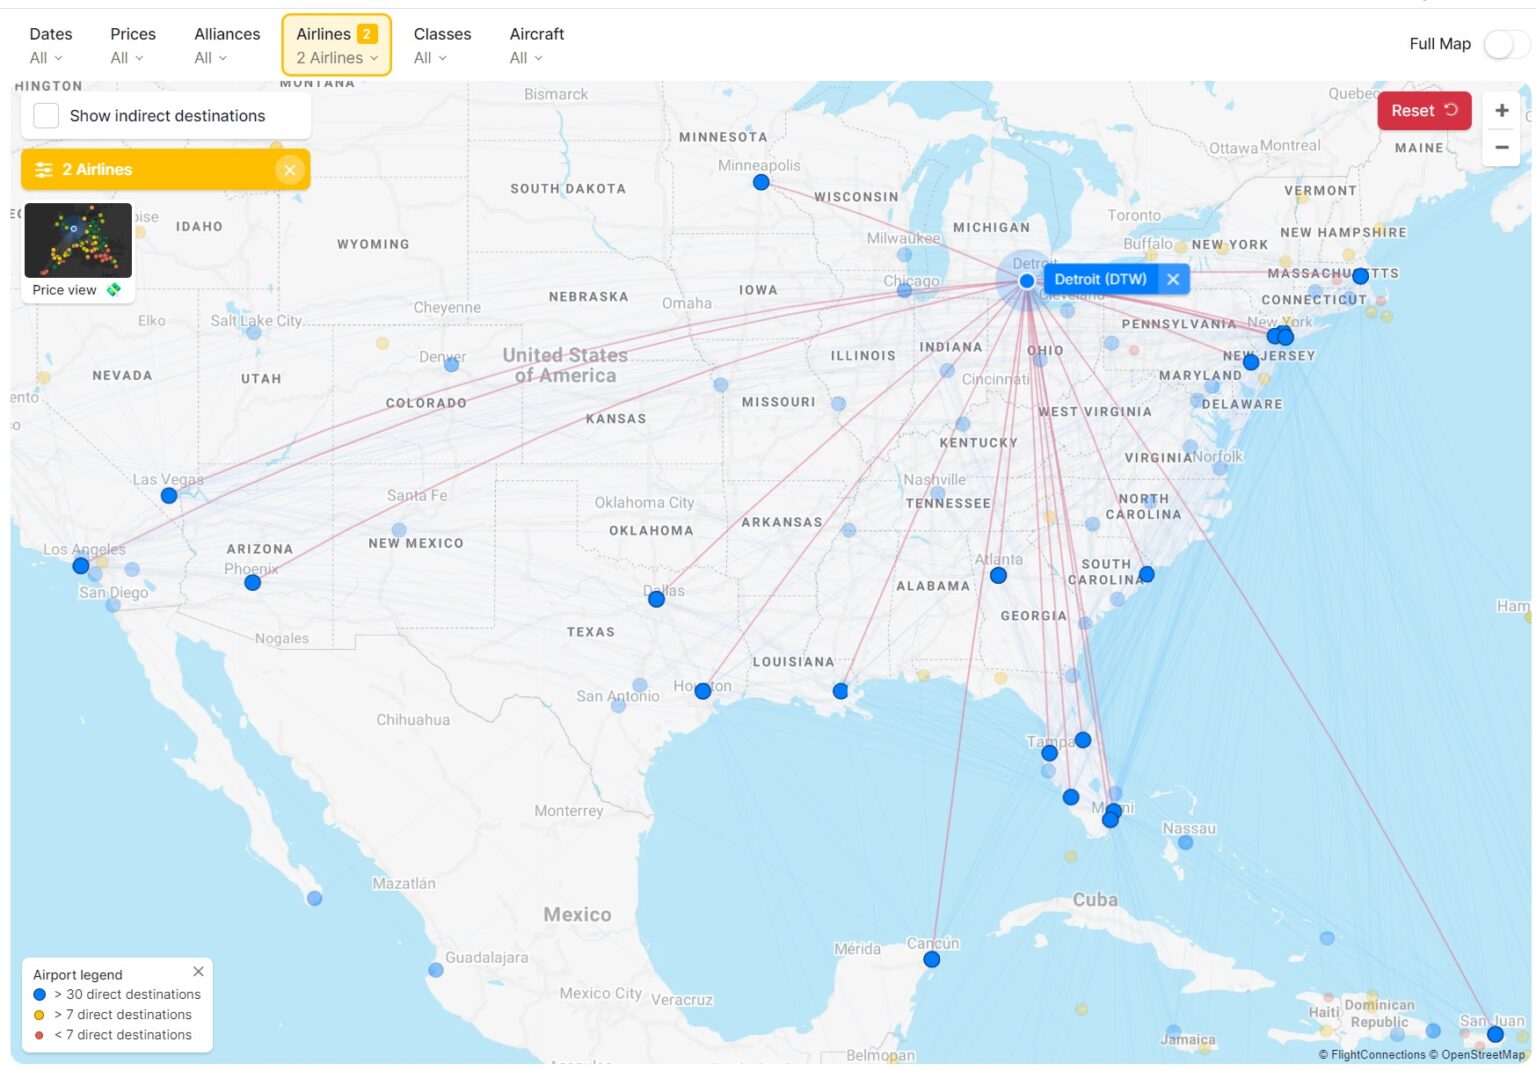The width and height of the screenshot is (1536, 1071).
Task: Click the Reset button
Action: [1423, 110]
